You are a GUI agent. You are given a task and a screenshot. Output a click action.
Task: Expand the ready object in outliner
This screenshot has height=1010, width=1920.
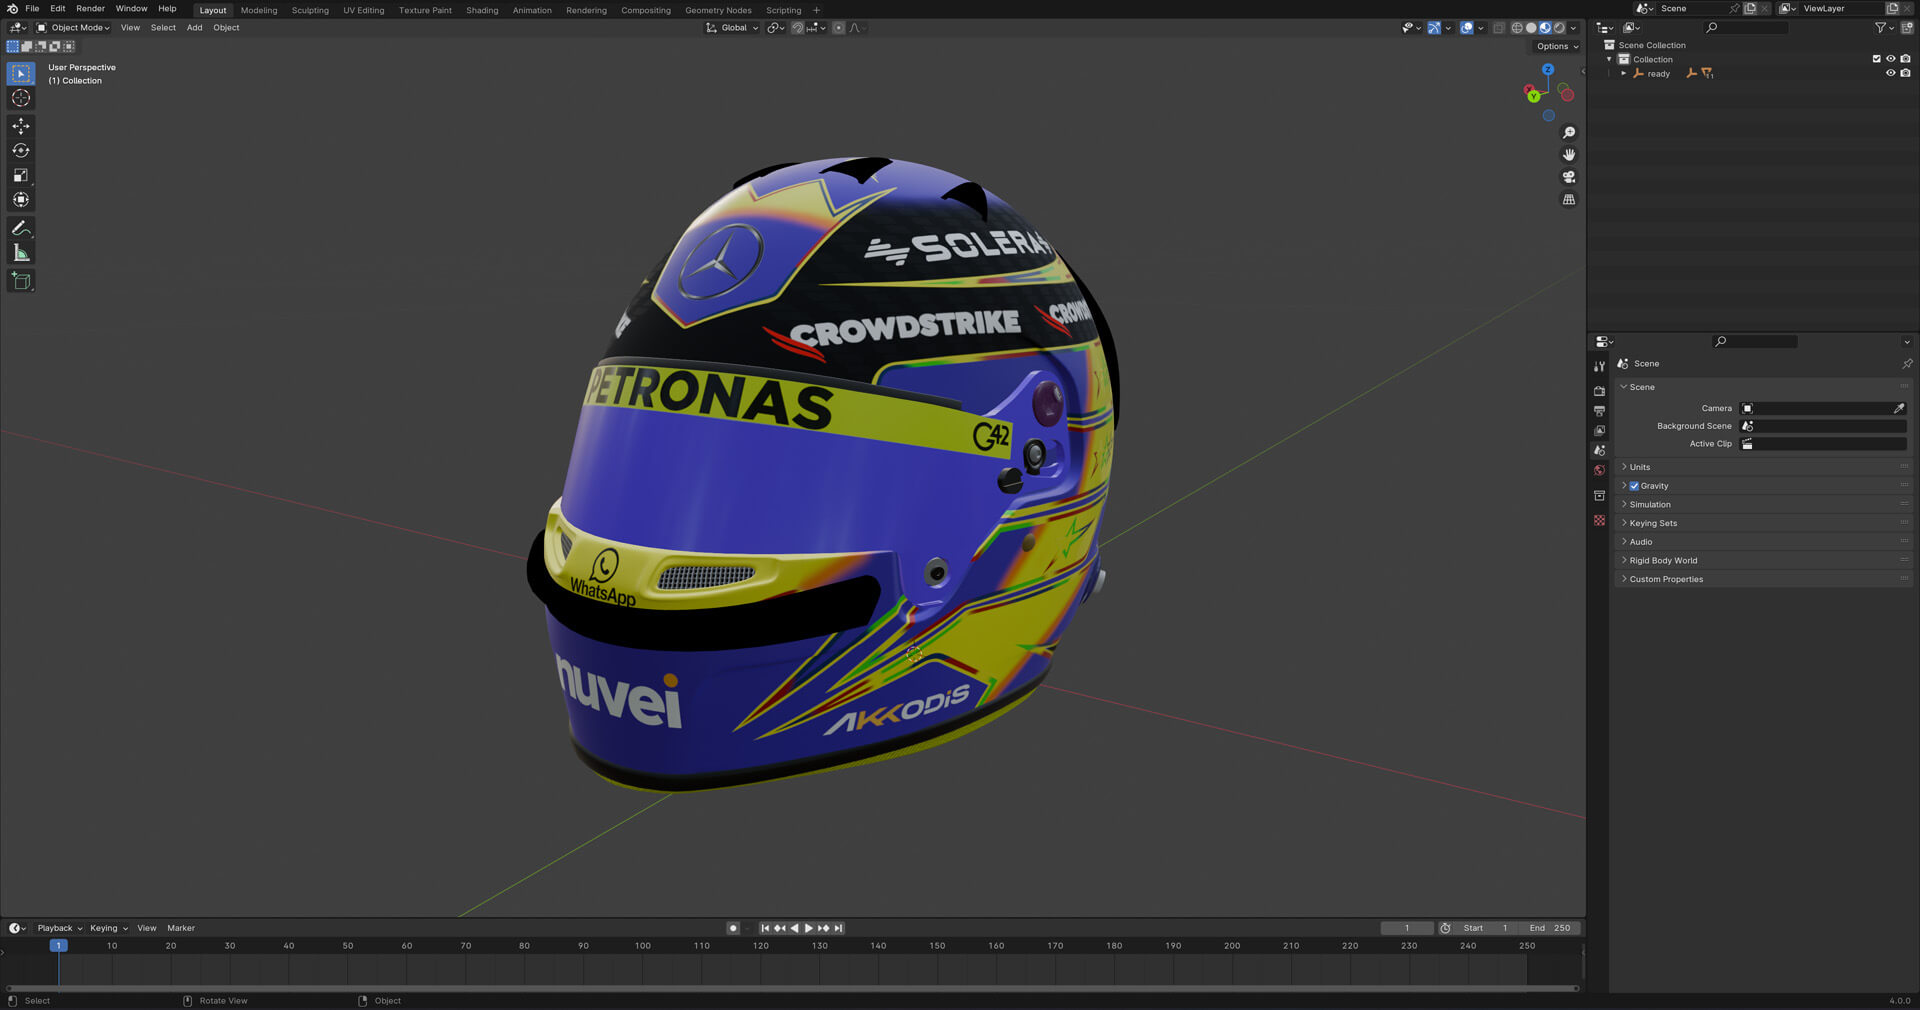click(1624, 73)
